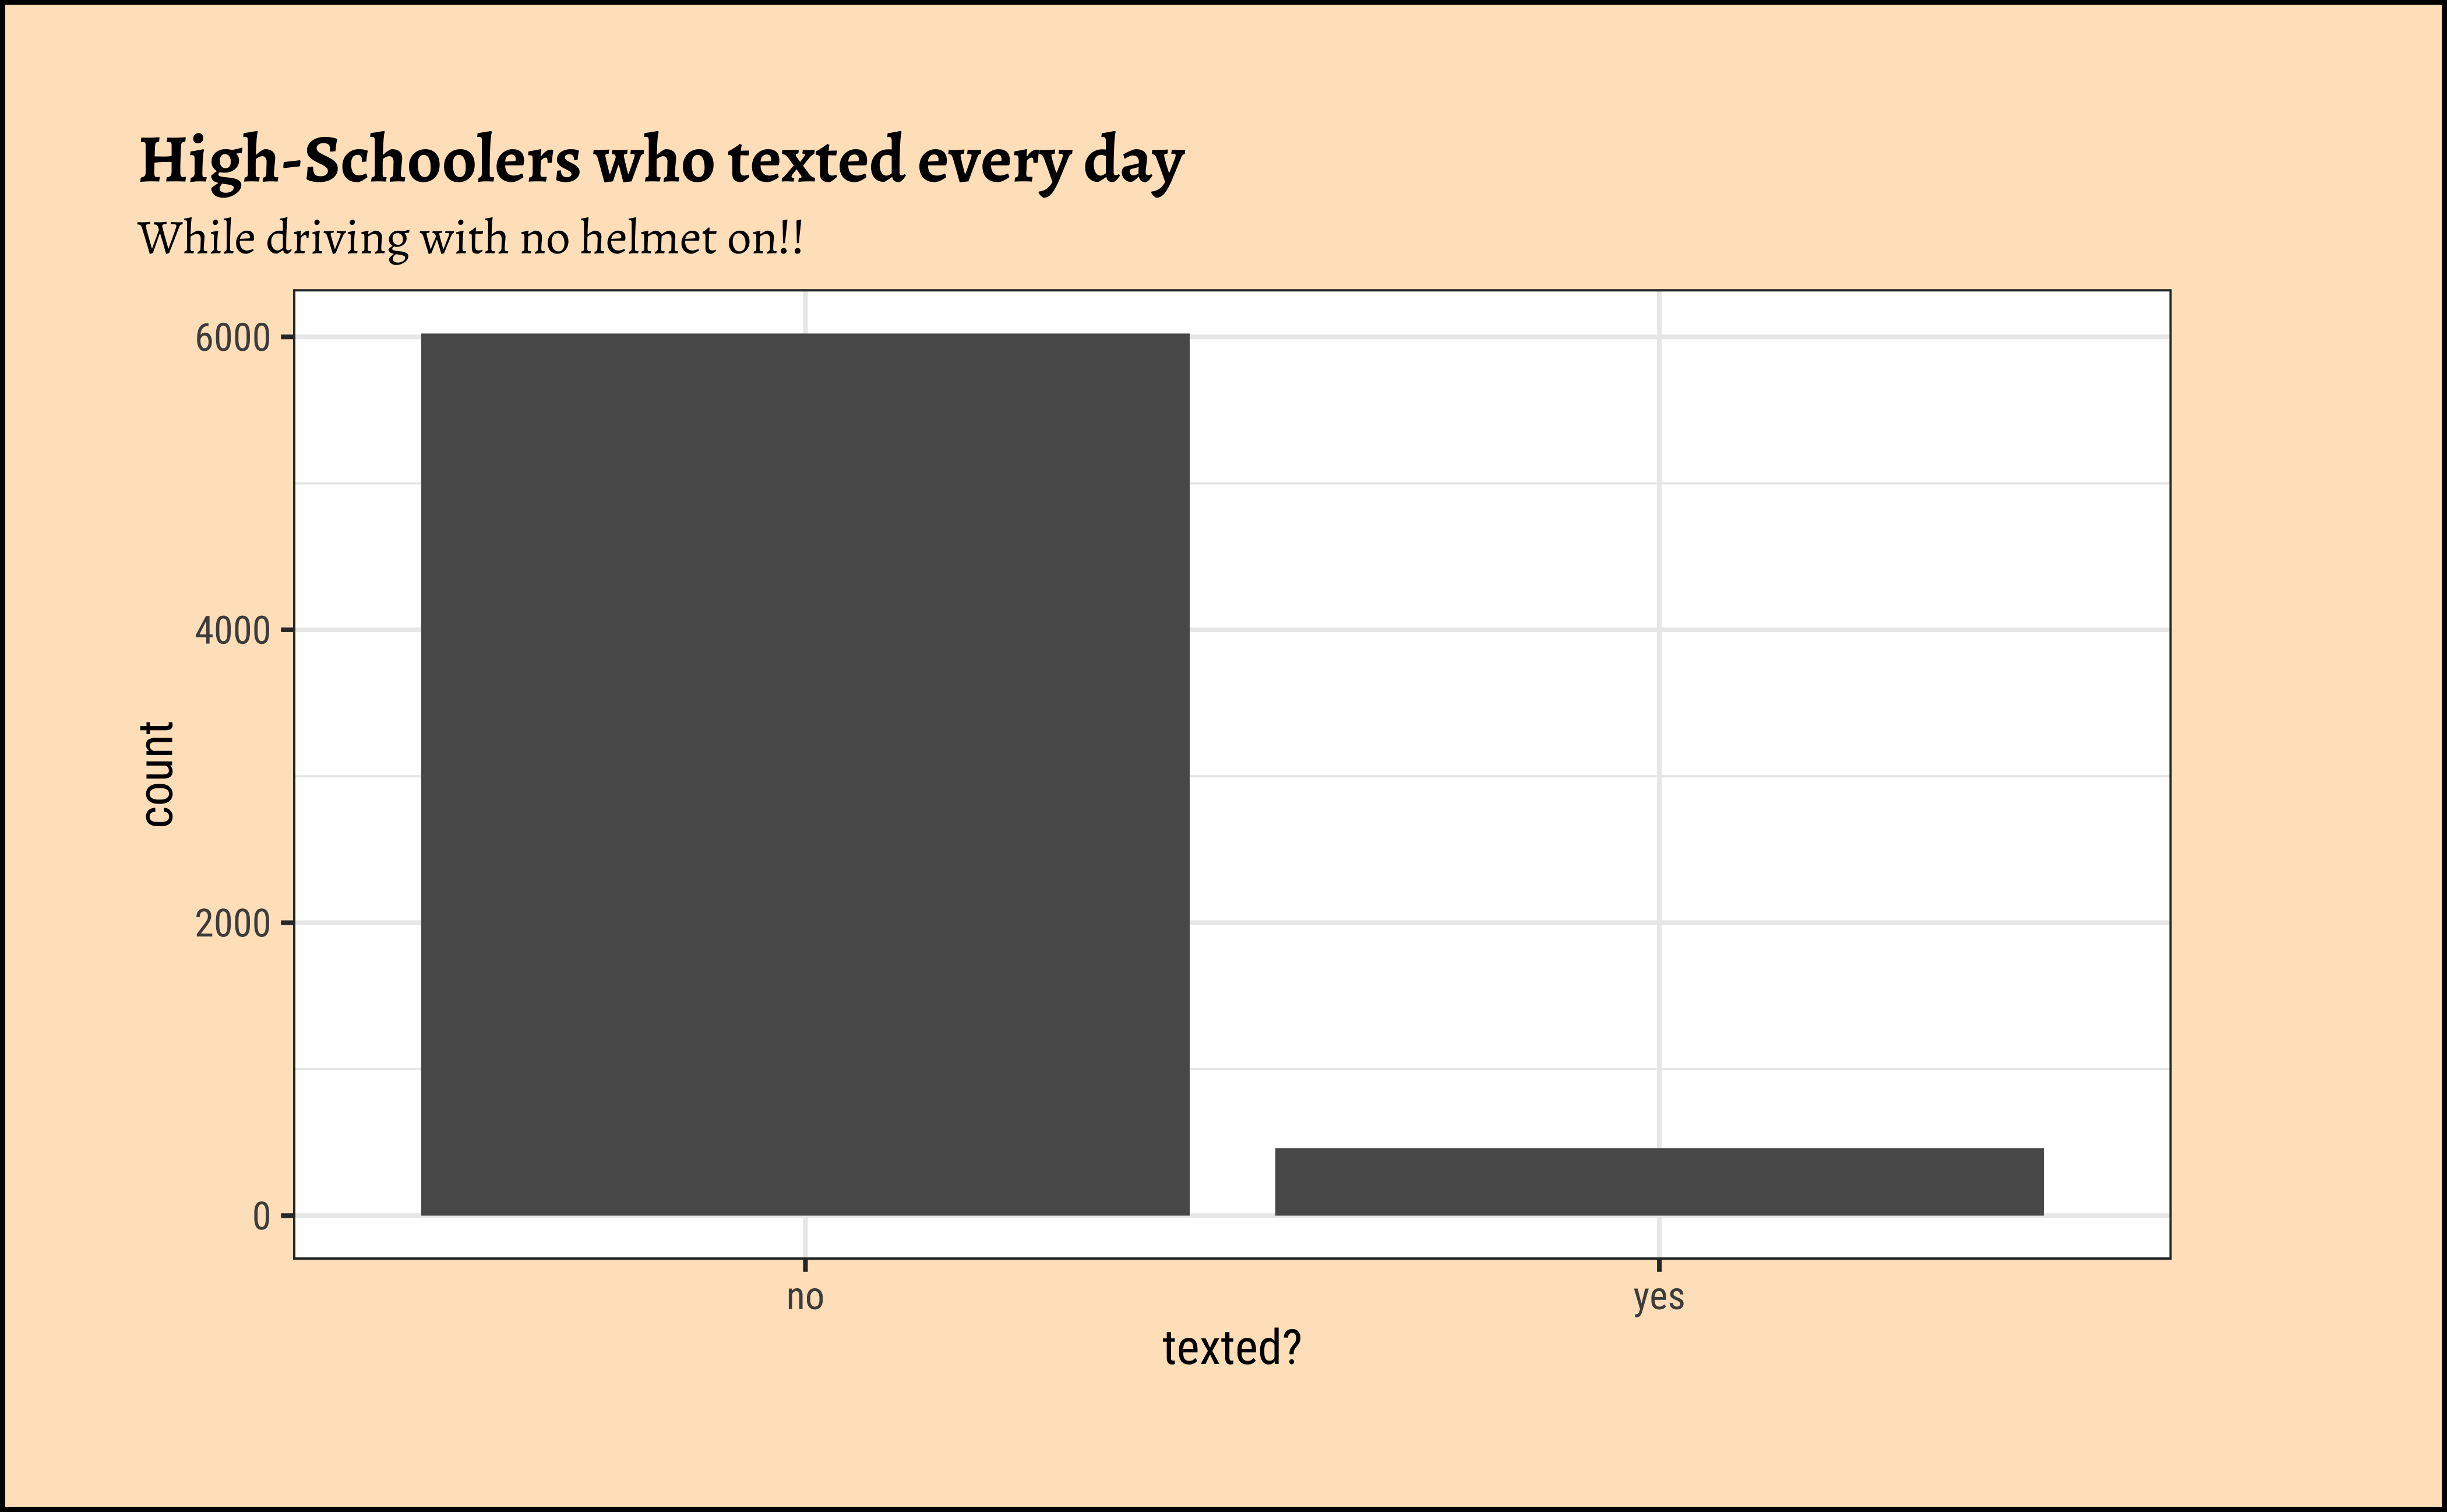Click the y-axis tick mark beside 0
Screen dimensions: 2447x1512
click(287, 1216)
